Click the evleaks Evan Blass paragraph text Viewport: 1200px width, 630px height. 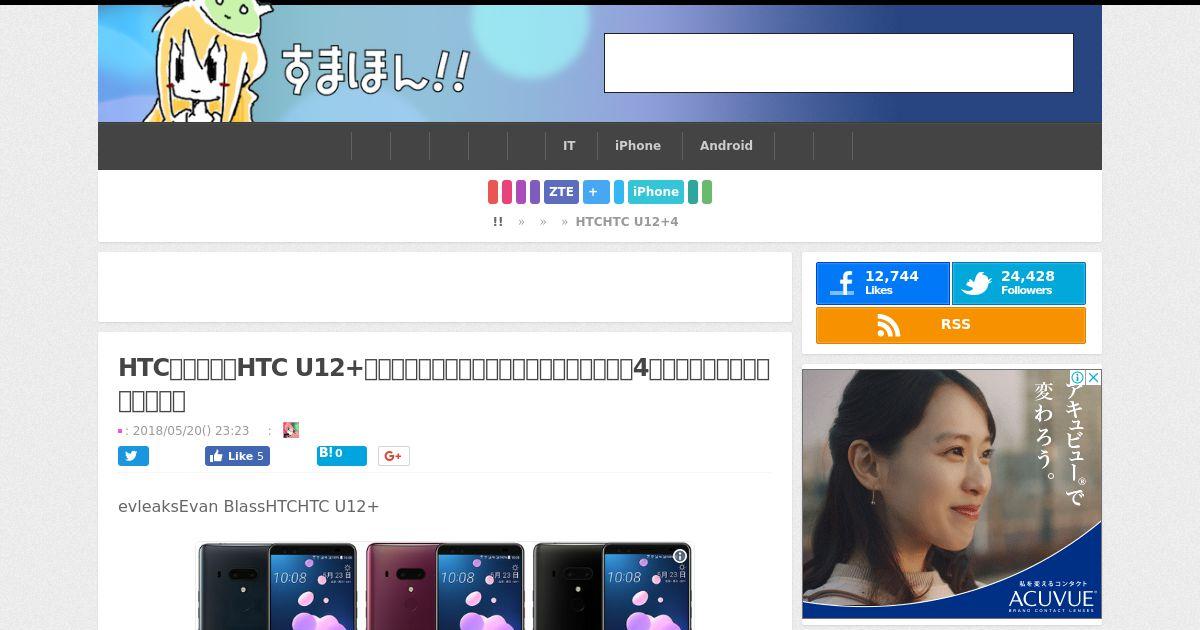tap(248, 506)
